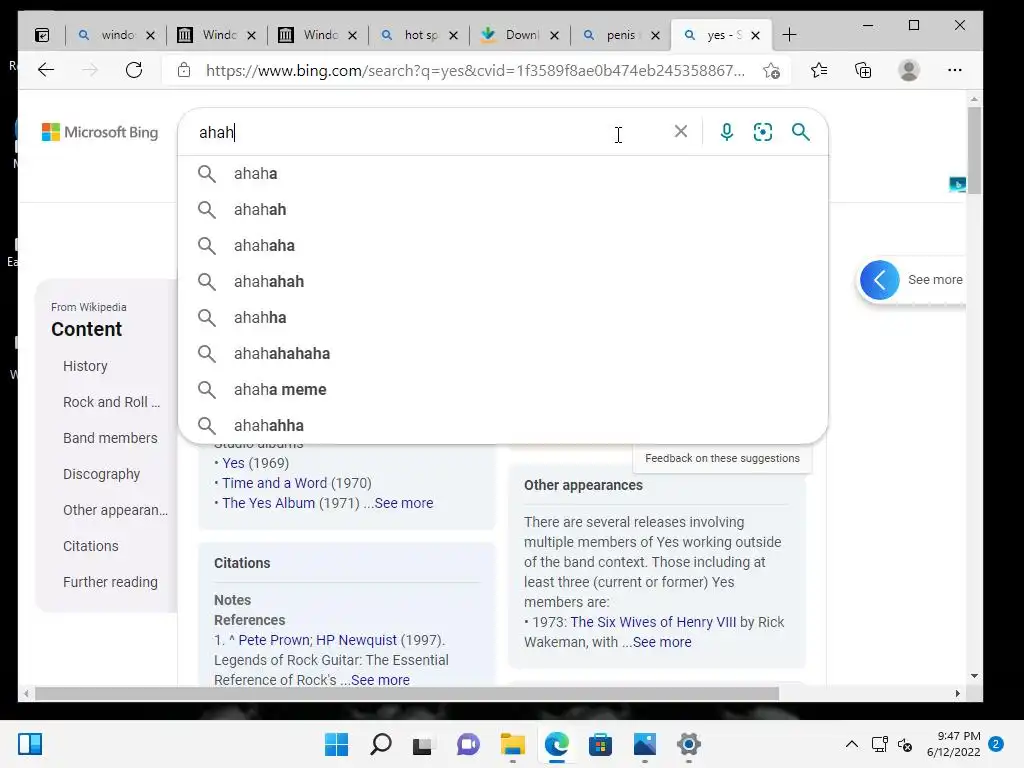
Task: Open the Photos app on taskbar
Action: 645,744
